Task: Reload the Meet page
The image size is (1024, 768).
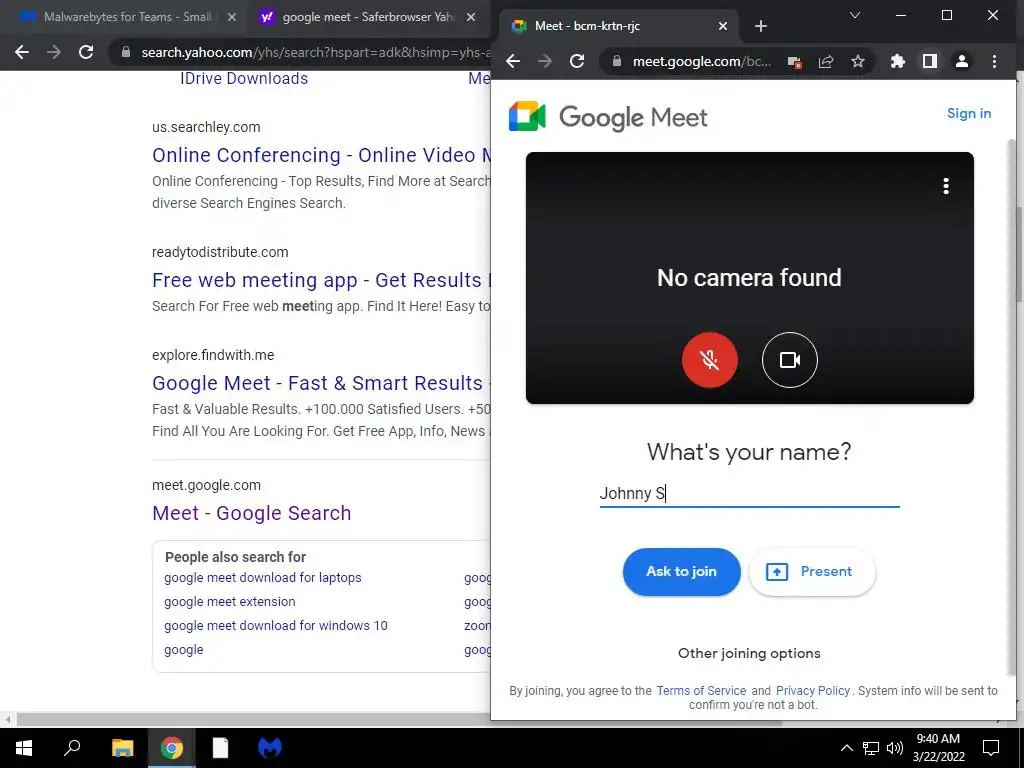Action: (x=577, y=61)
